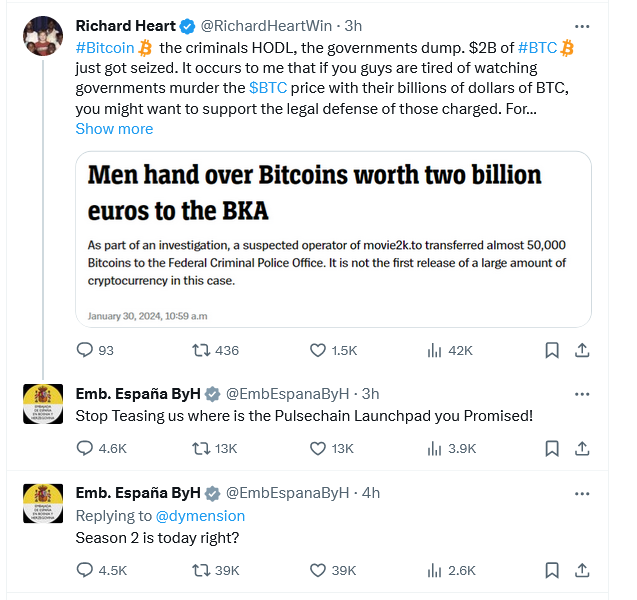This screenshot has height=600, width=637.
Task: Expand tweet text with Show more
Action: point(114,129)
